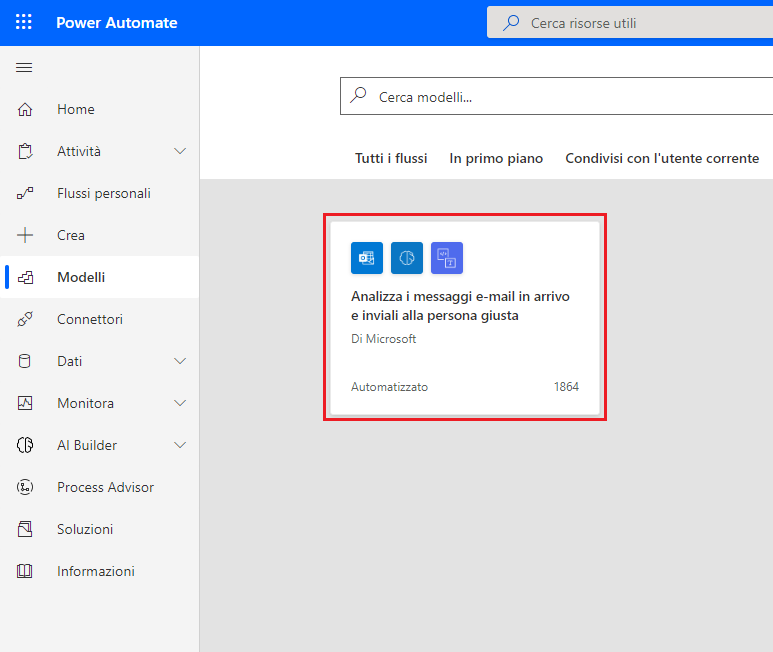773x652 pixels.
Task: Select the Monitora label in sidebar
Action: pos(85,403)
